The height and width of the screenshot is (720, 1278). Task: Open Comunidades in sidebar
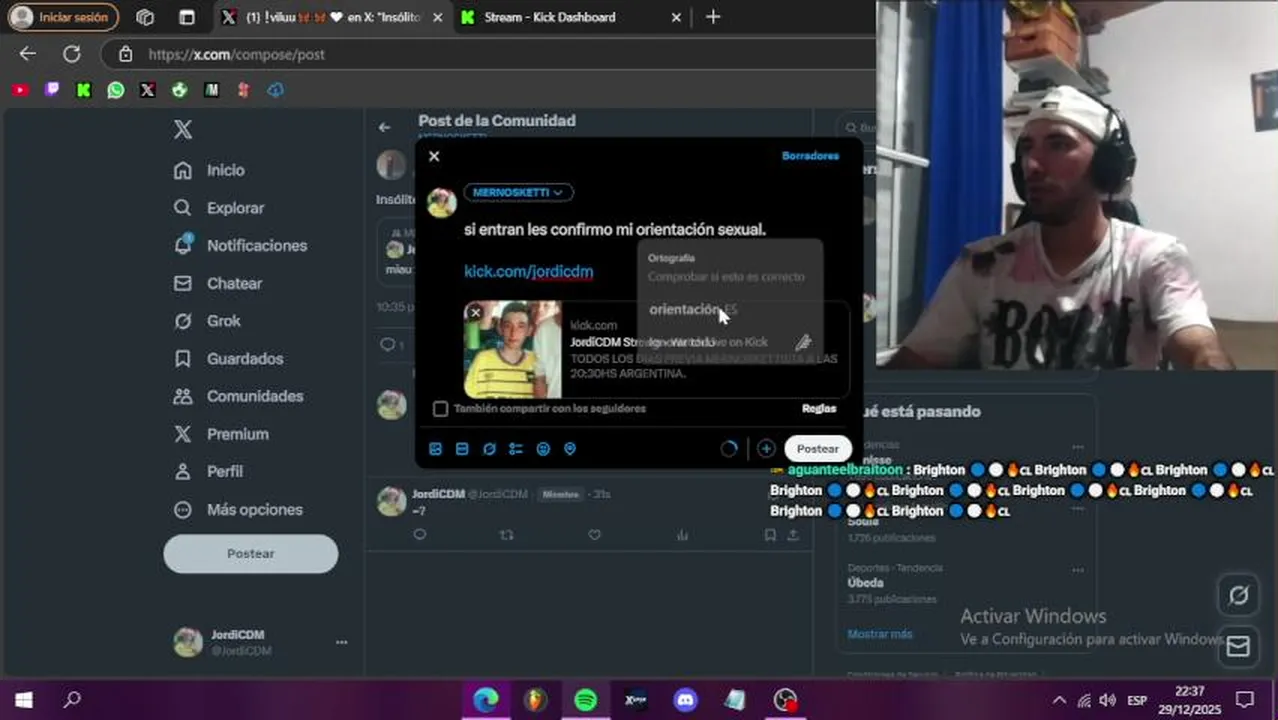(x=238, y=397)
